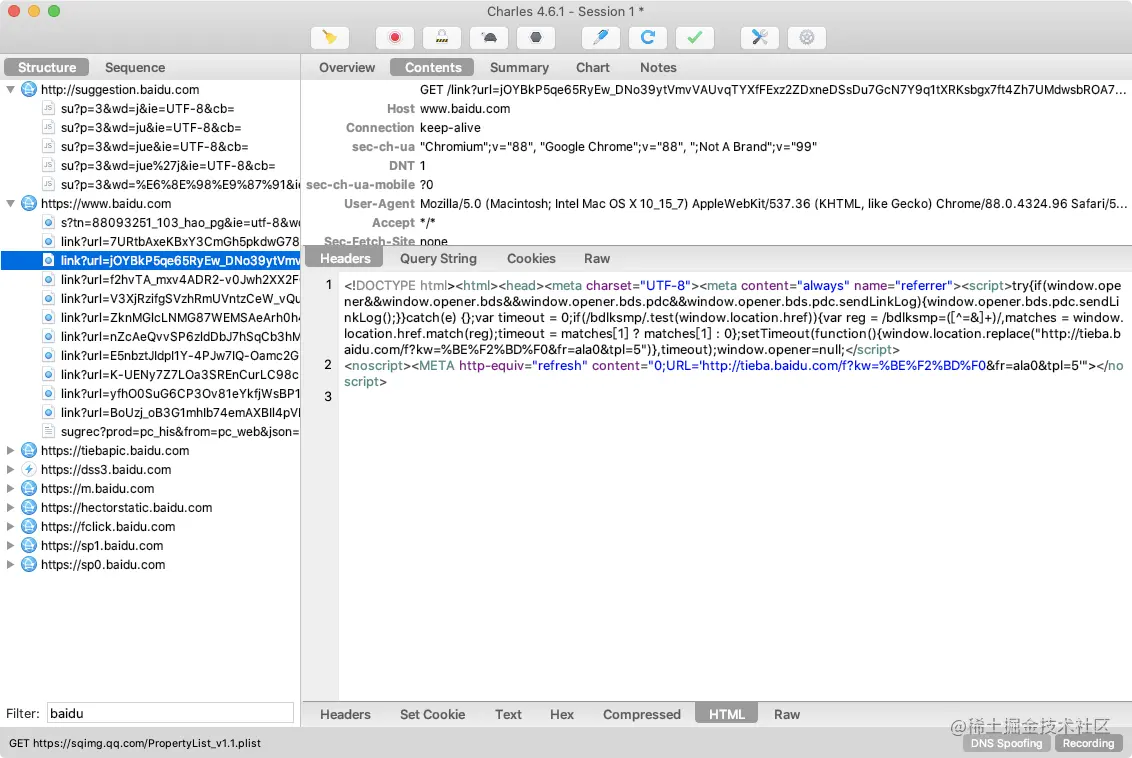Select link?url=E5nbztJldpl1Y-4PJw7IQ request
This screenshot has height=758, width=1132.
point(180,356)
